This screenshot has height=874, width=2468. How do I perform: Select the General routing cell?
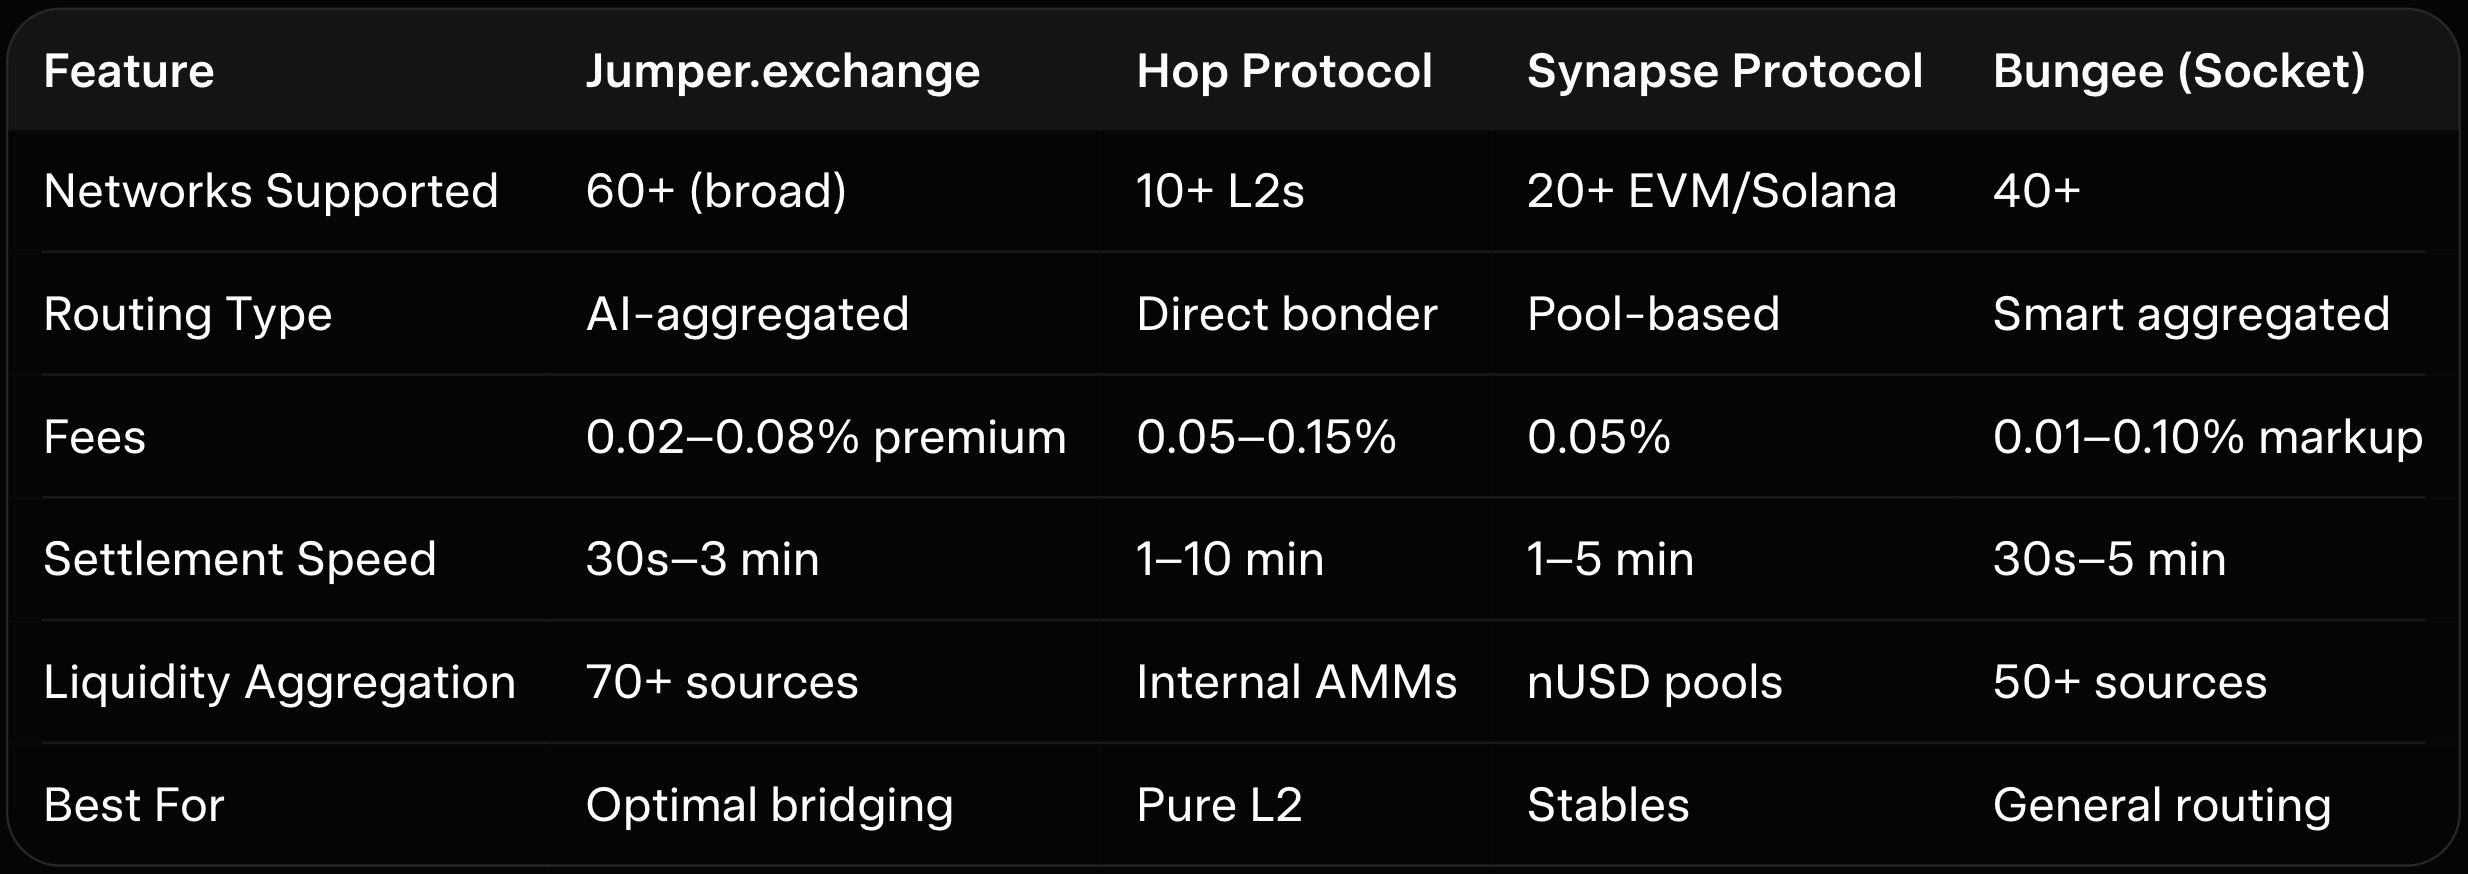click(x=2161, y=805)
